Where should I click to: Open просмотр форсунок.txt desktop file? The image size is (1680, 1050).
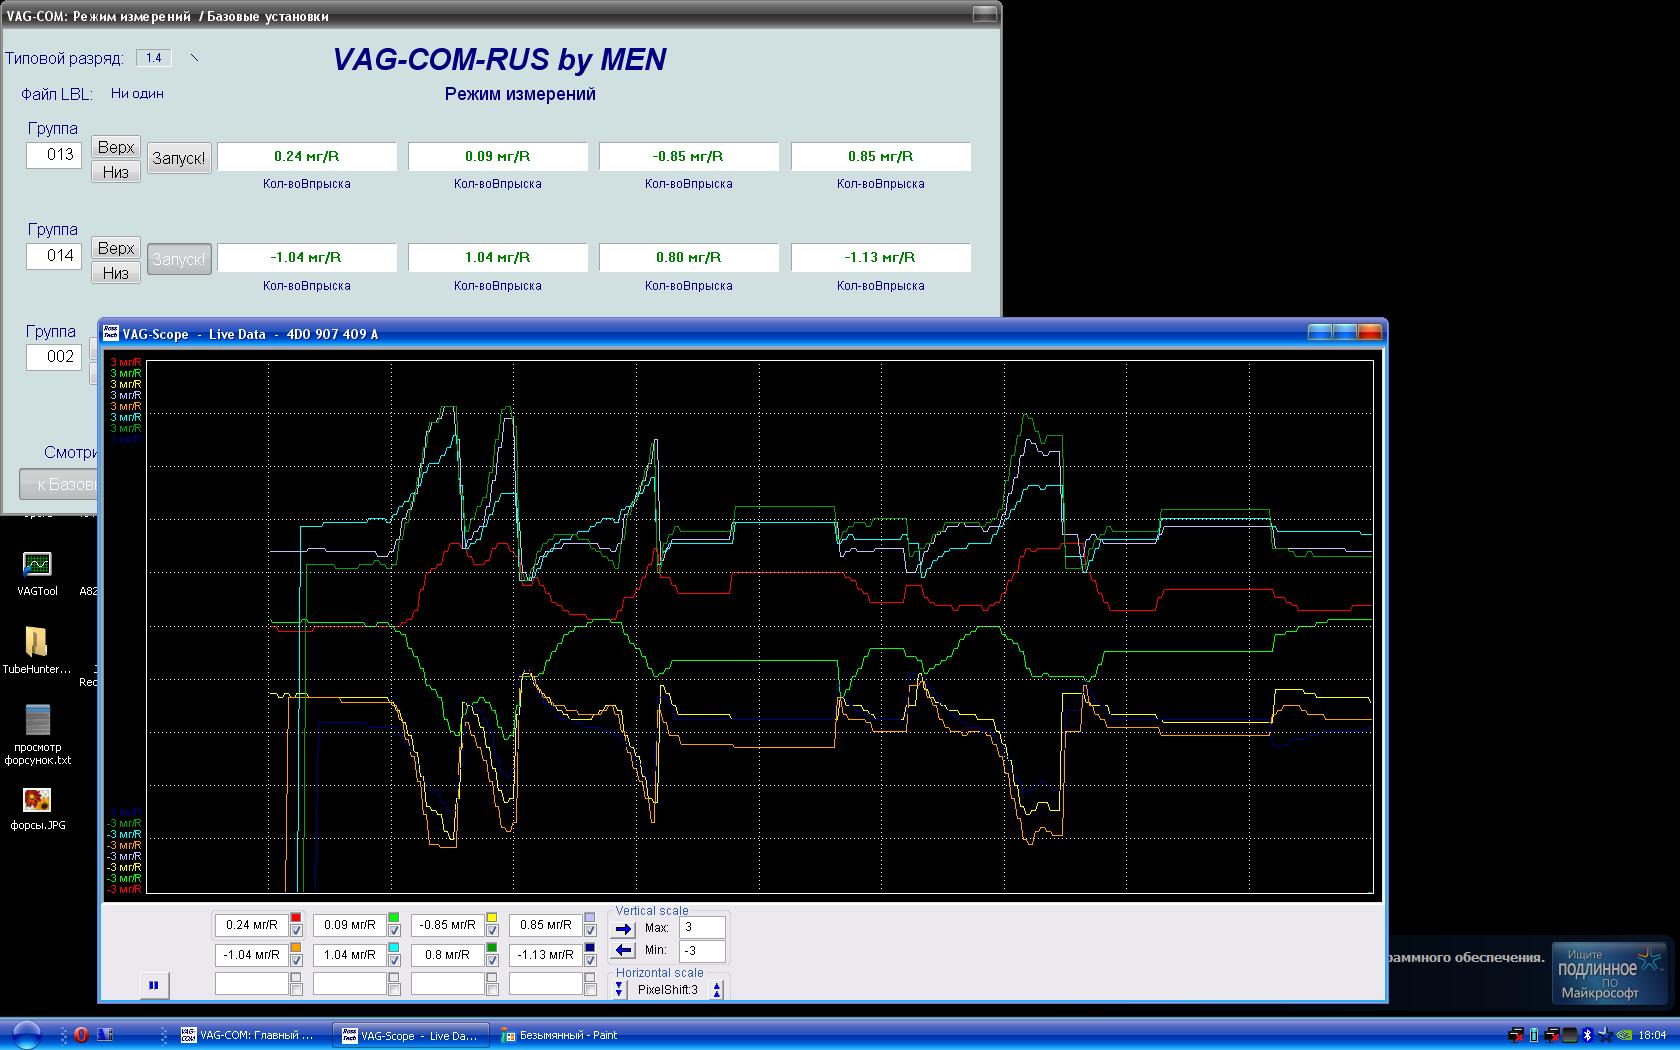click(x=37, y=735)
